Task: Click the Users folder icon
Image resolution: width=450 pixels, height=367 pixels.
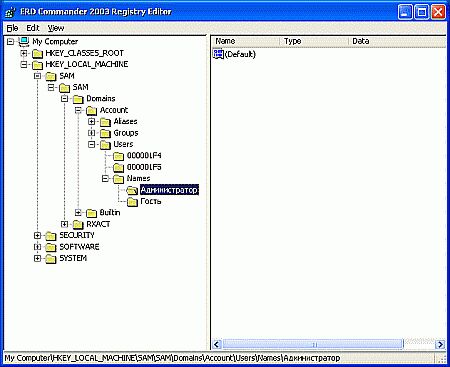Action: (x=105, y=145)
